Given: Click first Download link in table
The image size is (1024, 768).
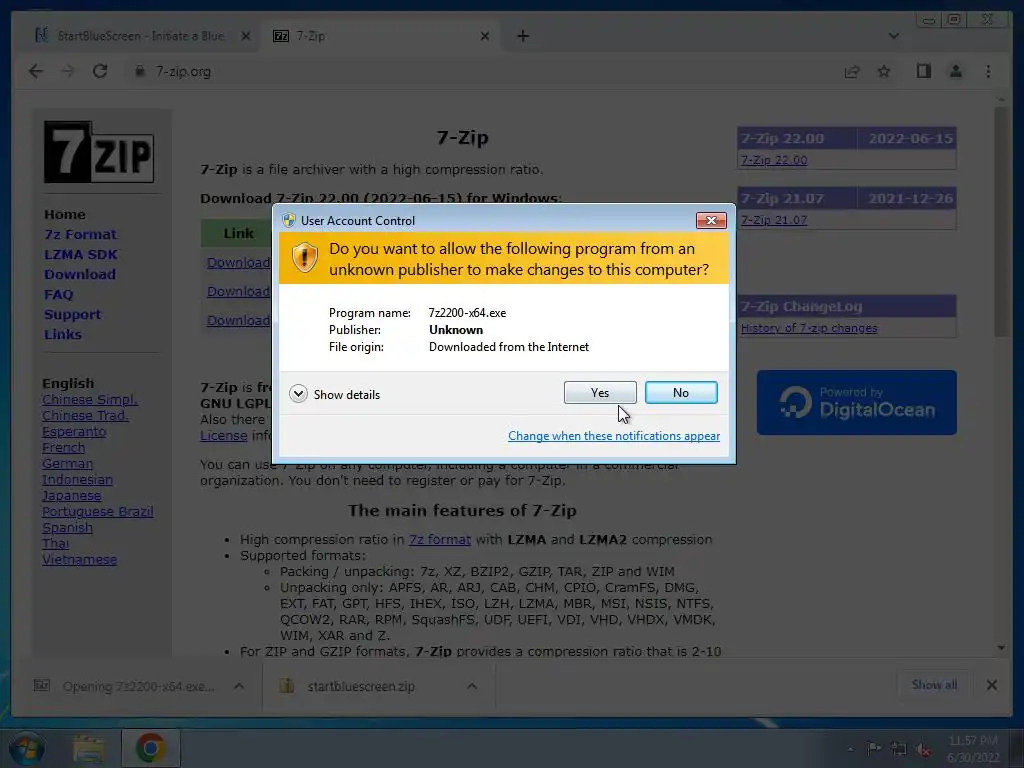Looking at the screenshot, I should point(238,263).
